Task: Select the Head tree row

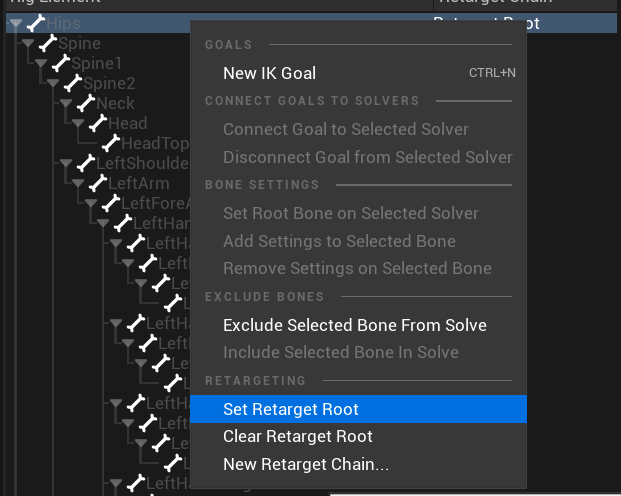Action: point(98,123)
